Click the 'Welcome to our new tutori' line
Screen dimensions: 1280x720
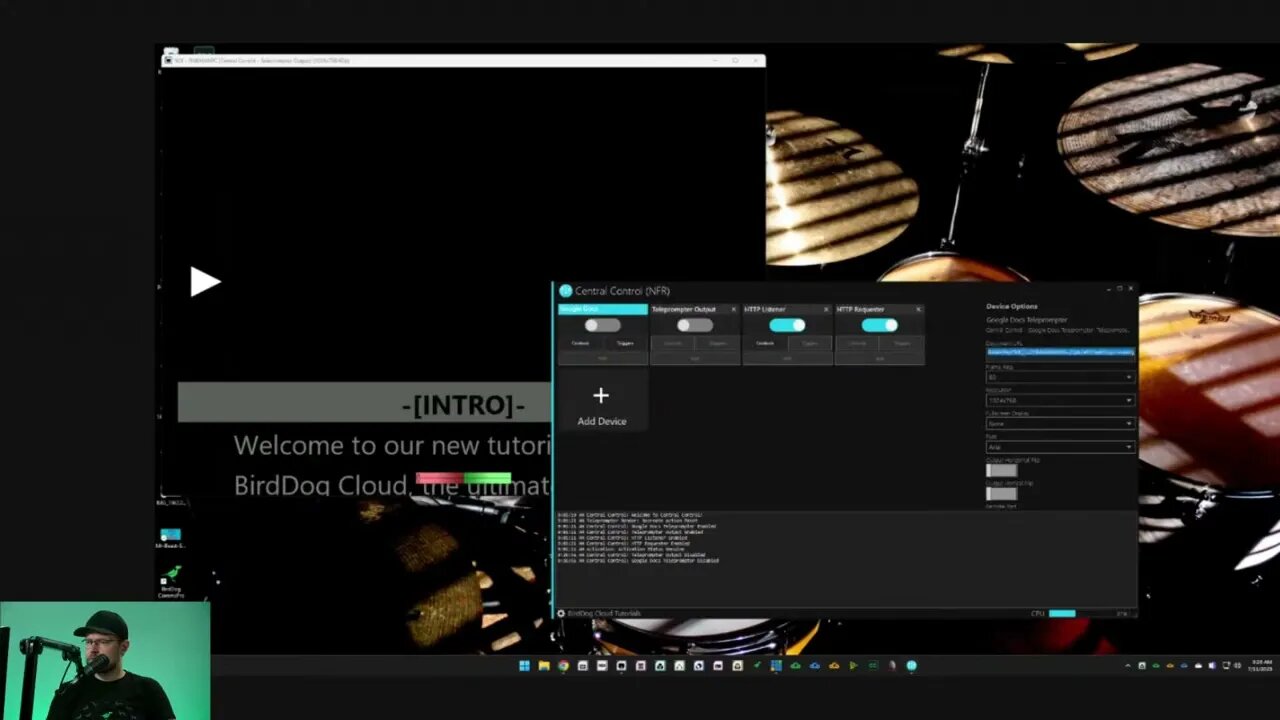coord(392,445)
